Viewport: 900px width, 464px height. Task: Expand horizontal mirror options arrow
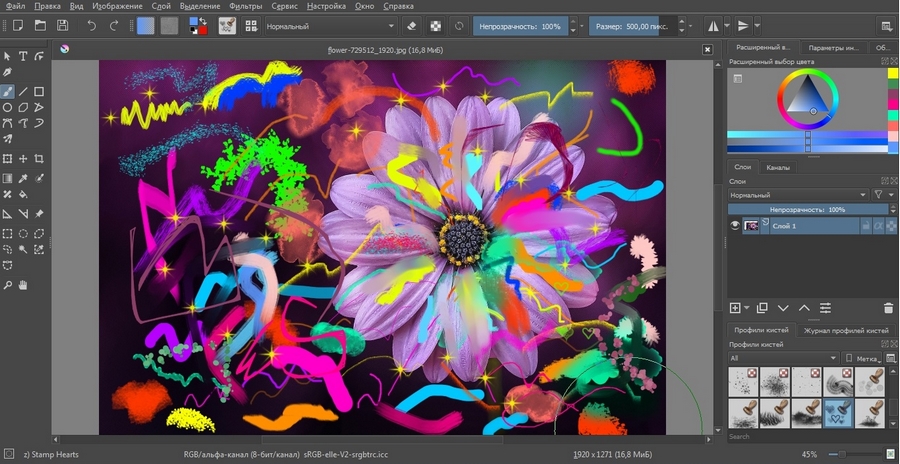click(x=727, y=26)
